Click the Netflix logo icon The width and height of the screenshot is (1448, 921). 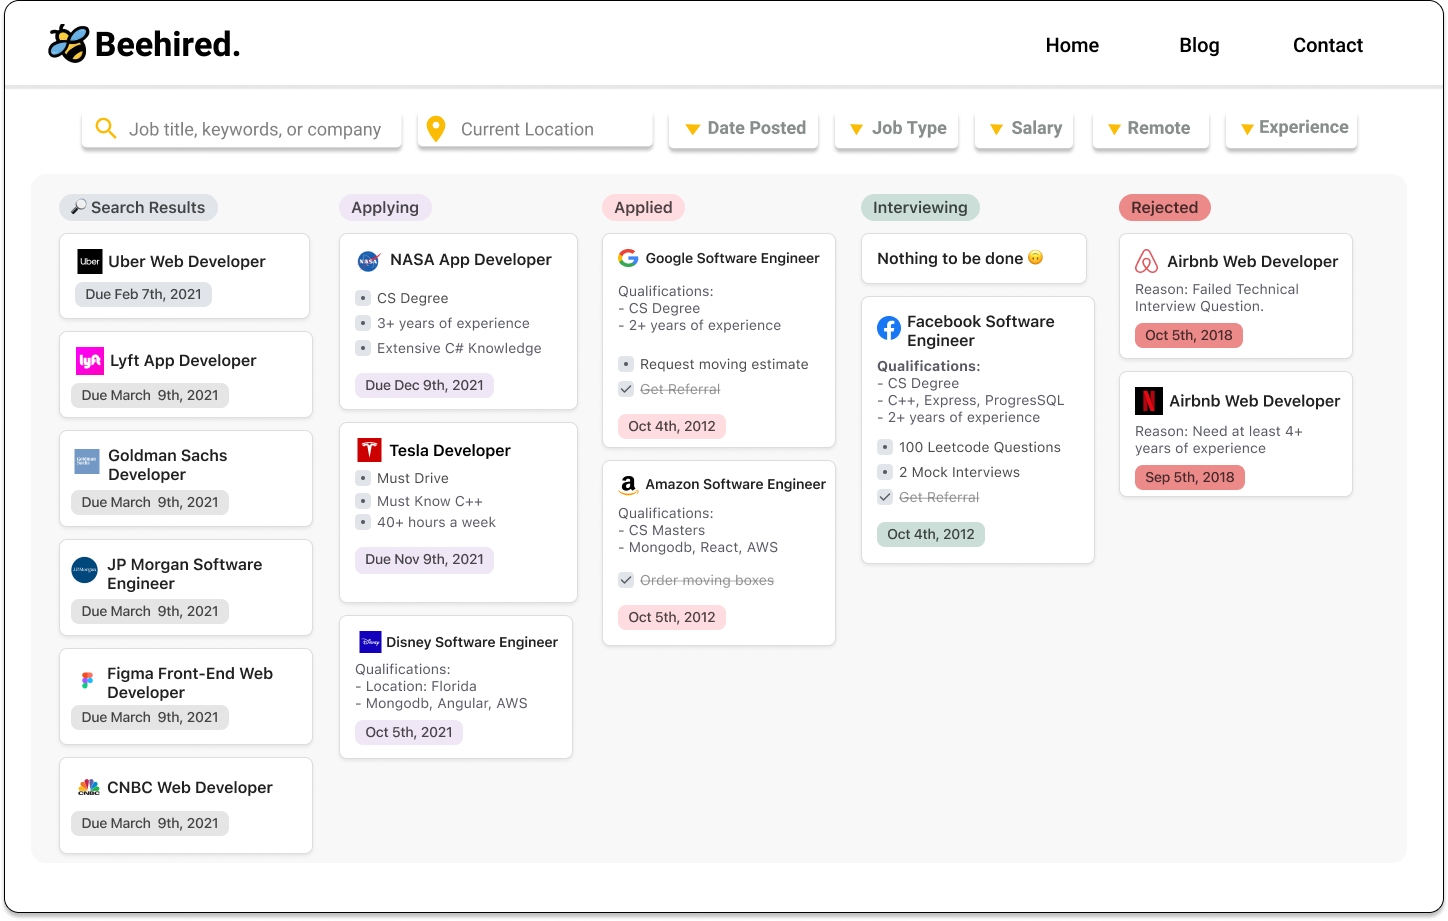click(1149, 401)
